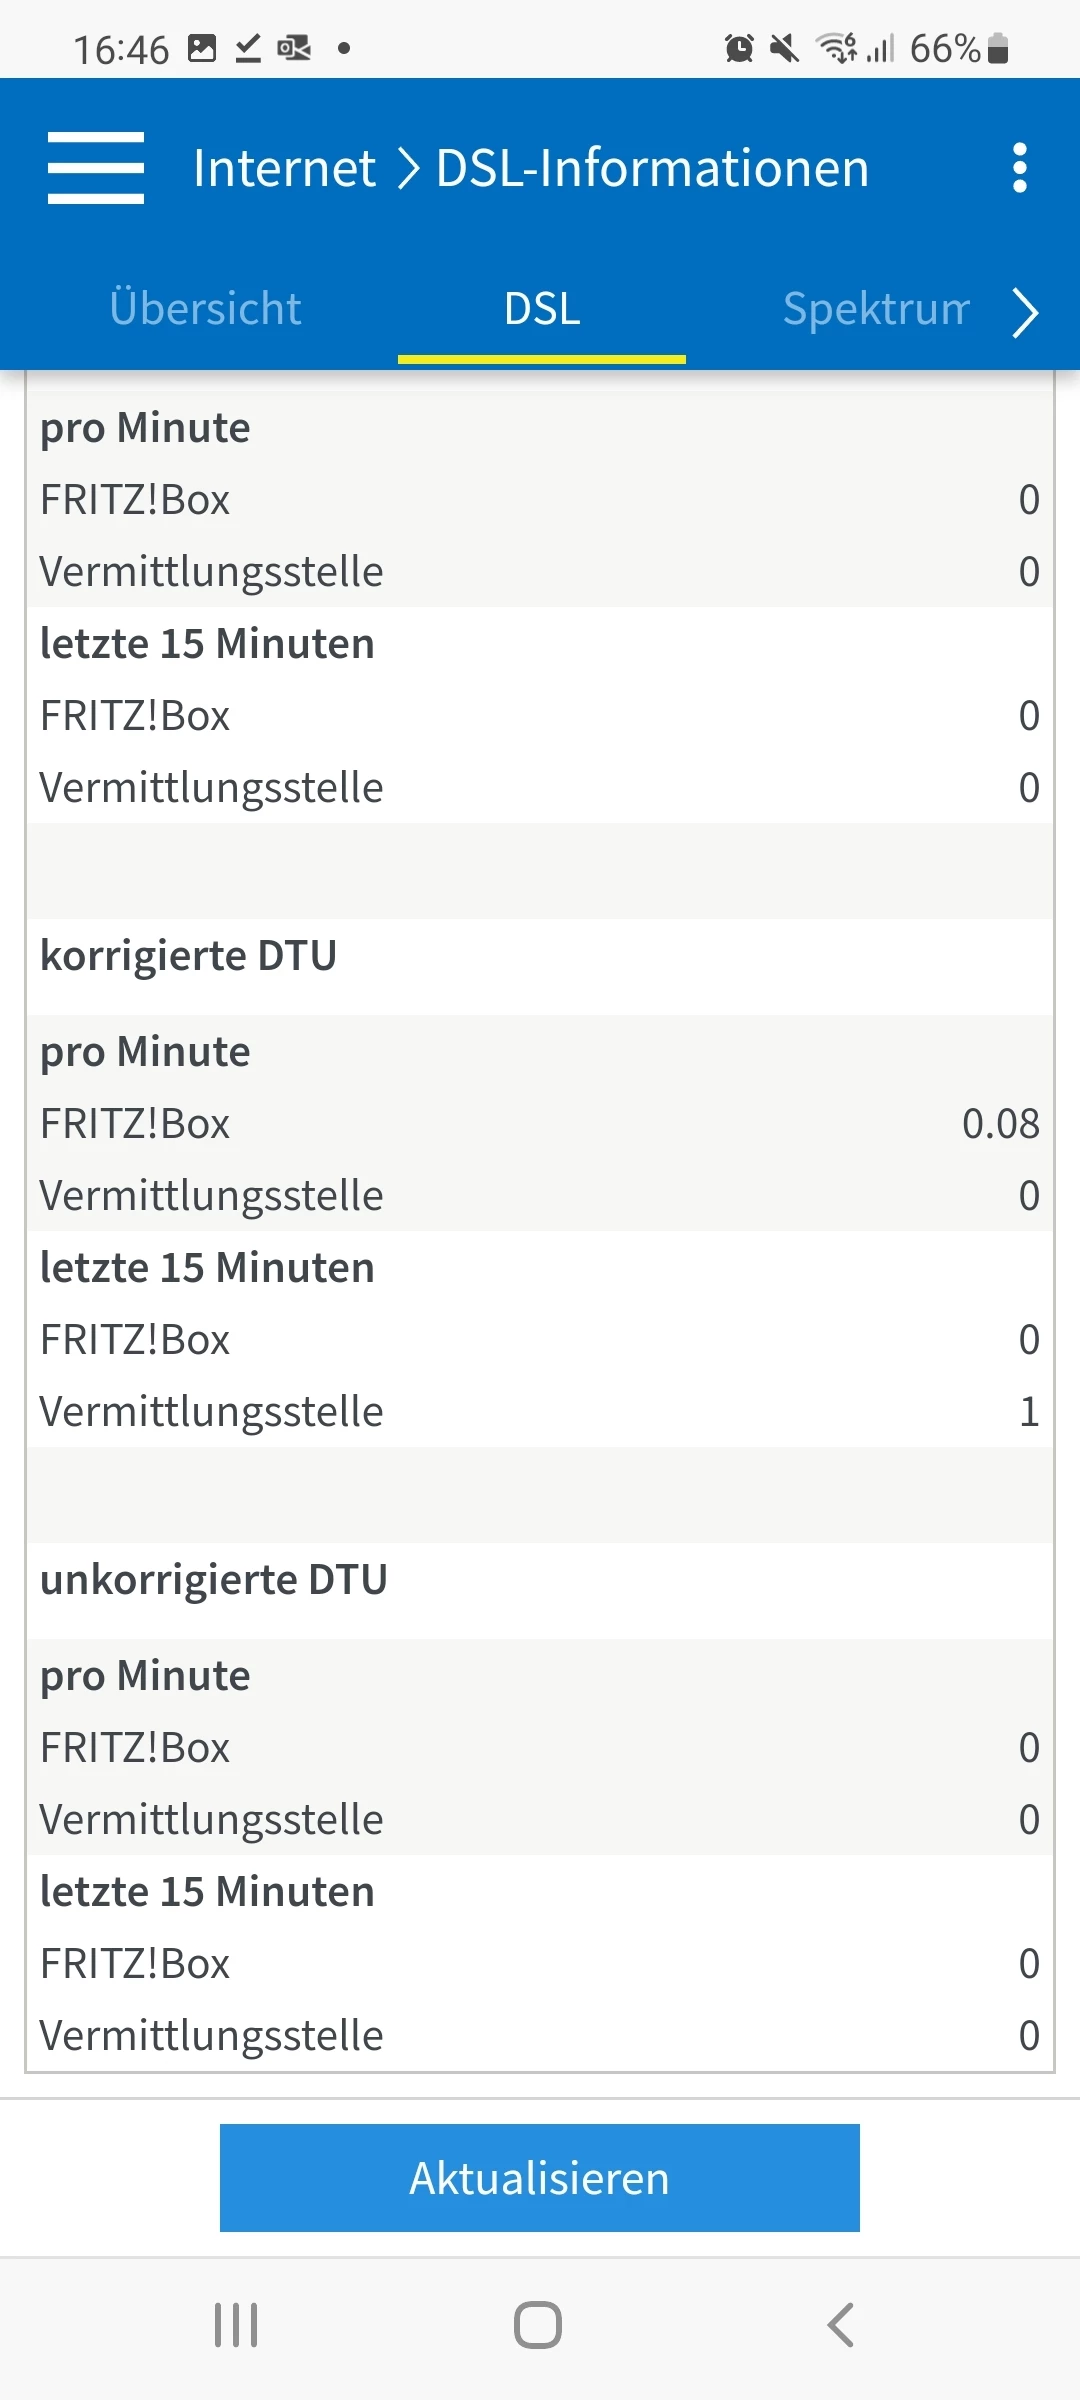Switch to the Übersicht tab
1080x2400 pixels.
205,309
